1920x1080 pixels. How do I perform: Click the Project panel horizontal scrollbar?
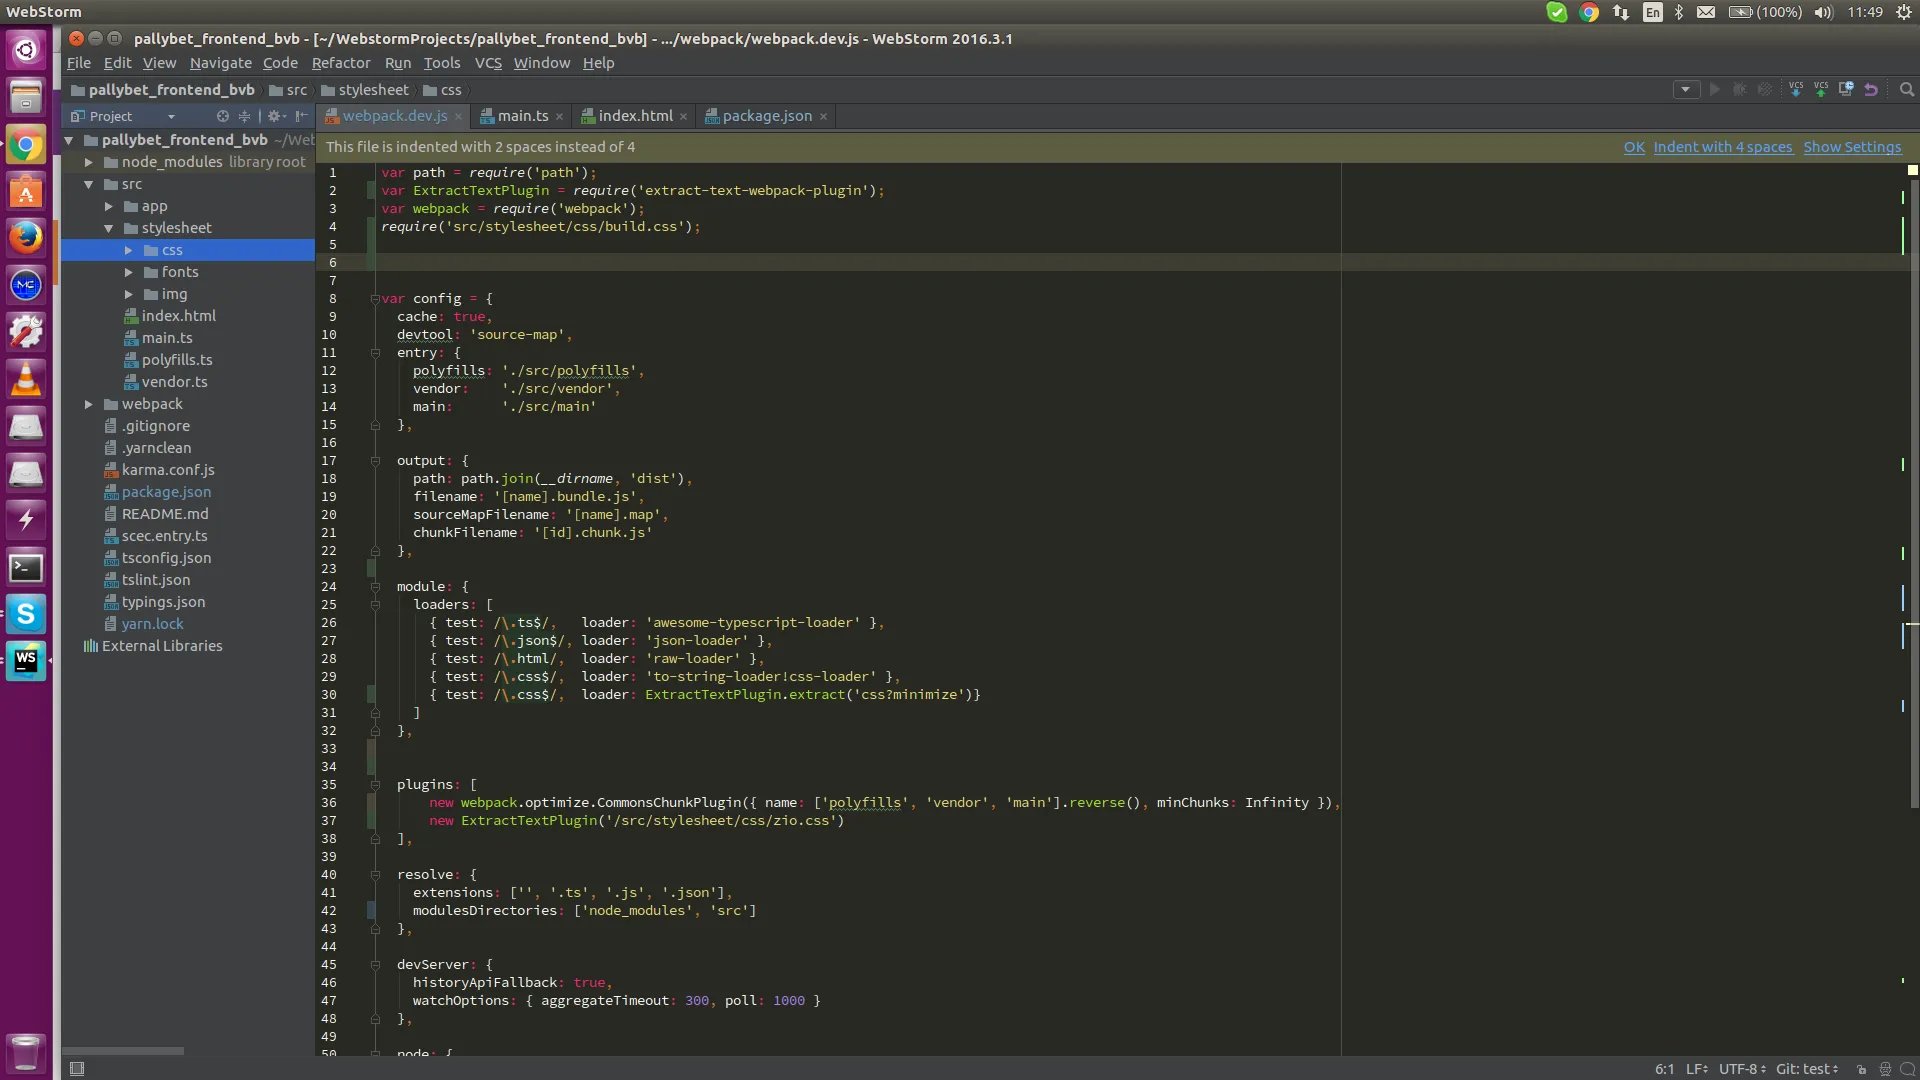(123, 1051)
